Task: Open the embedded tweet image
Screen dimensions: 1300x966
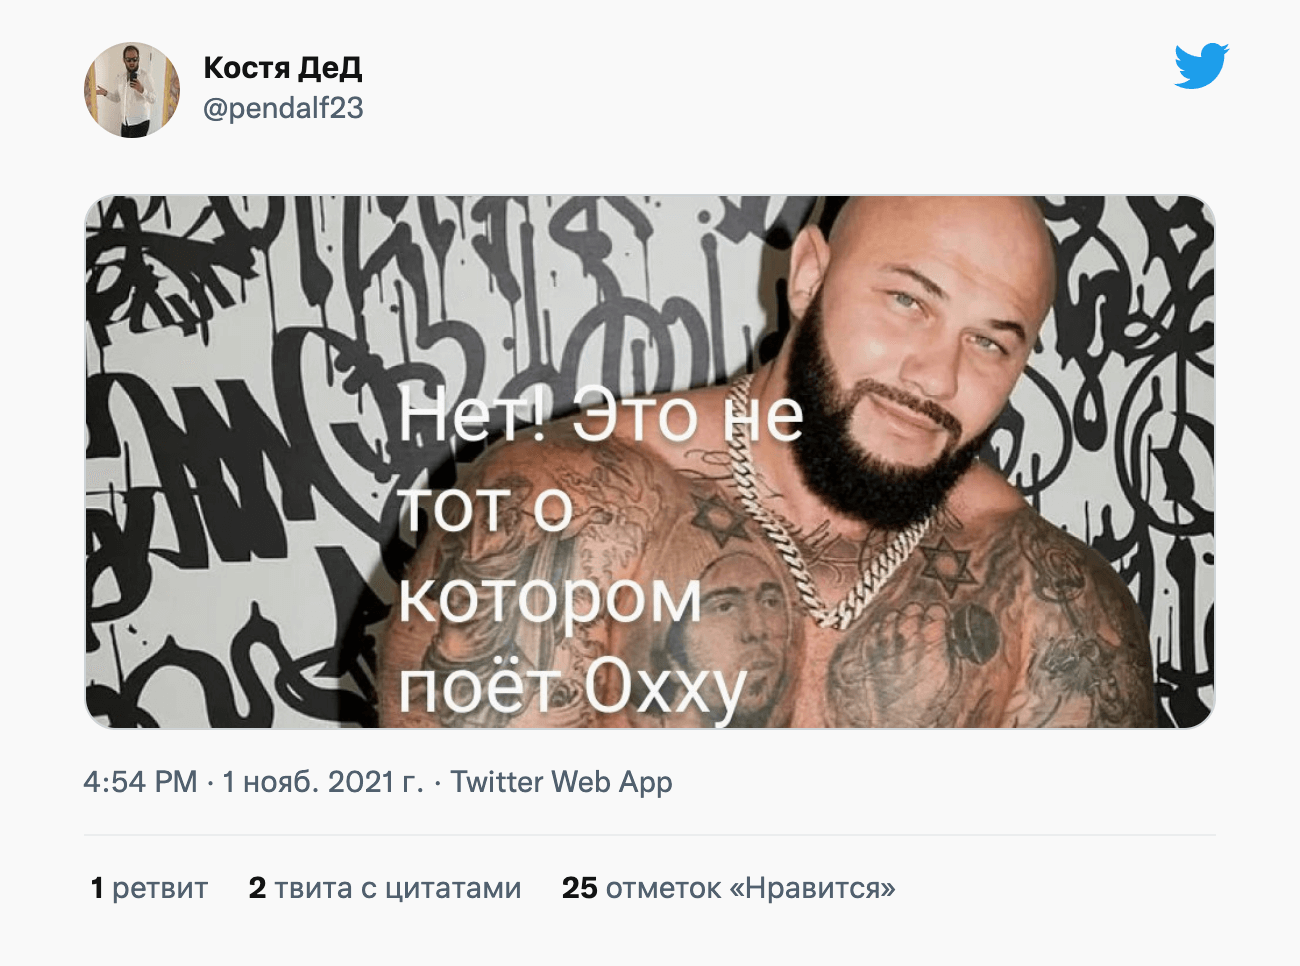Action: pos(650,462)
